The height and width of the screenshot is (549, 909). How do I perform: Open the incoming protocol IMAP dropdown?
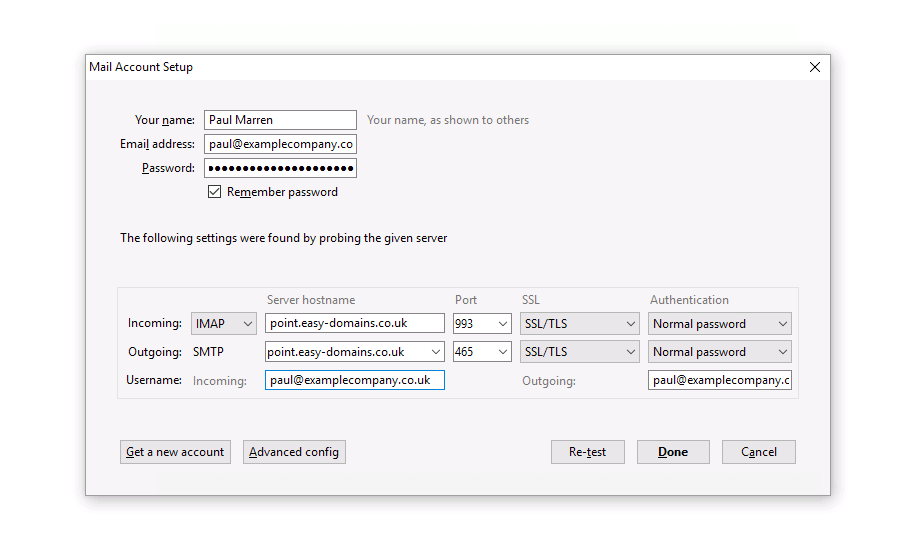tap(224, 323)
